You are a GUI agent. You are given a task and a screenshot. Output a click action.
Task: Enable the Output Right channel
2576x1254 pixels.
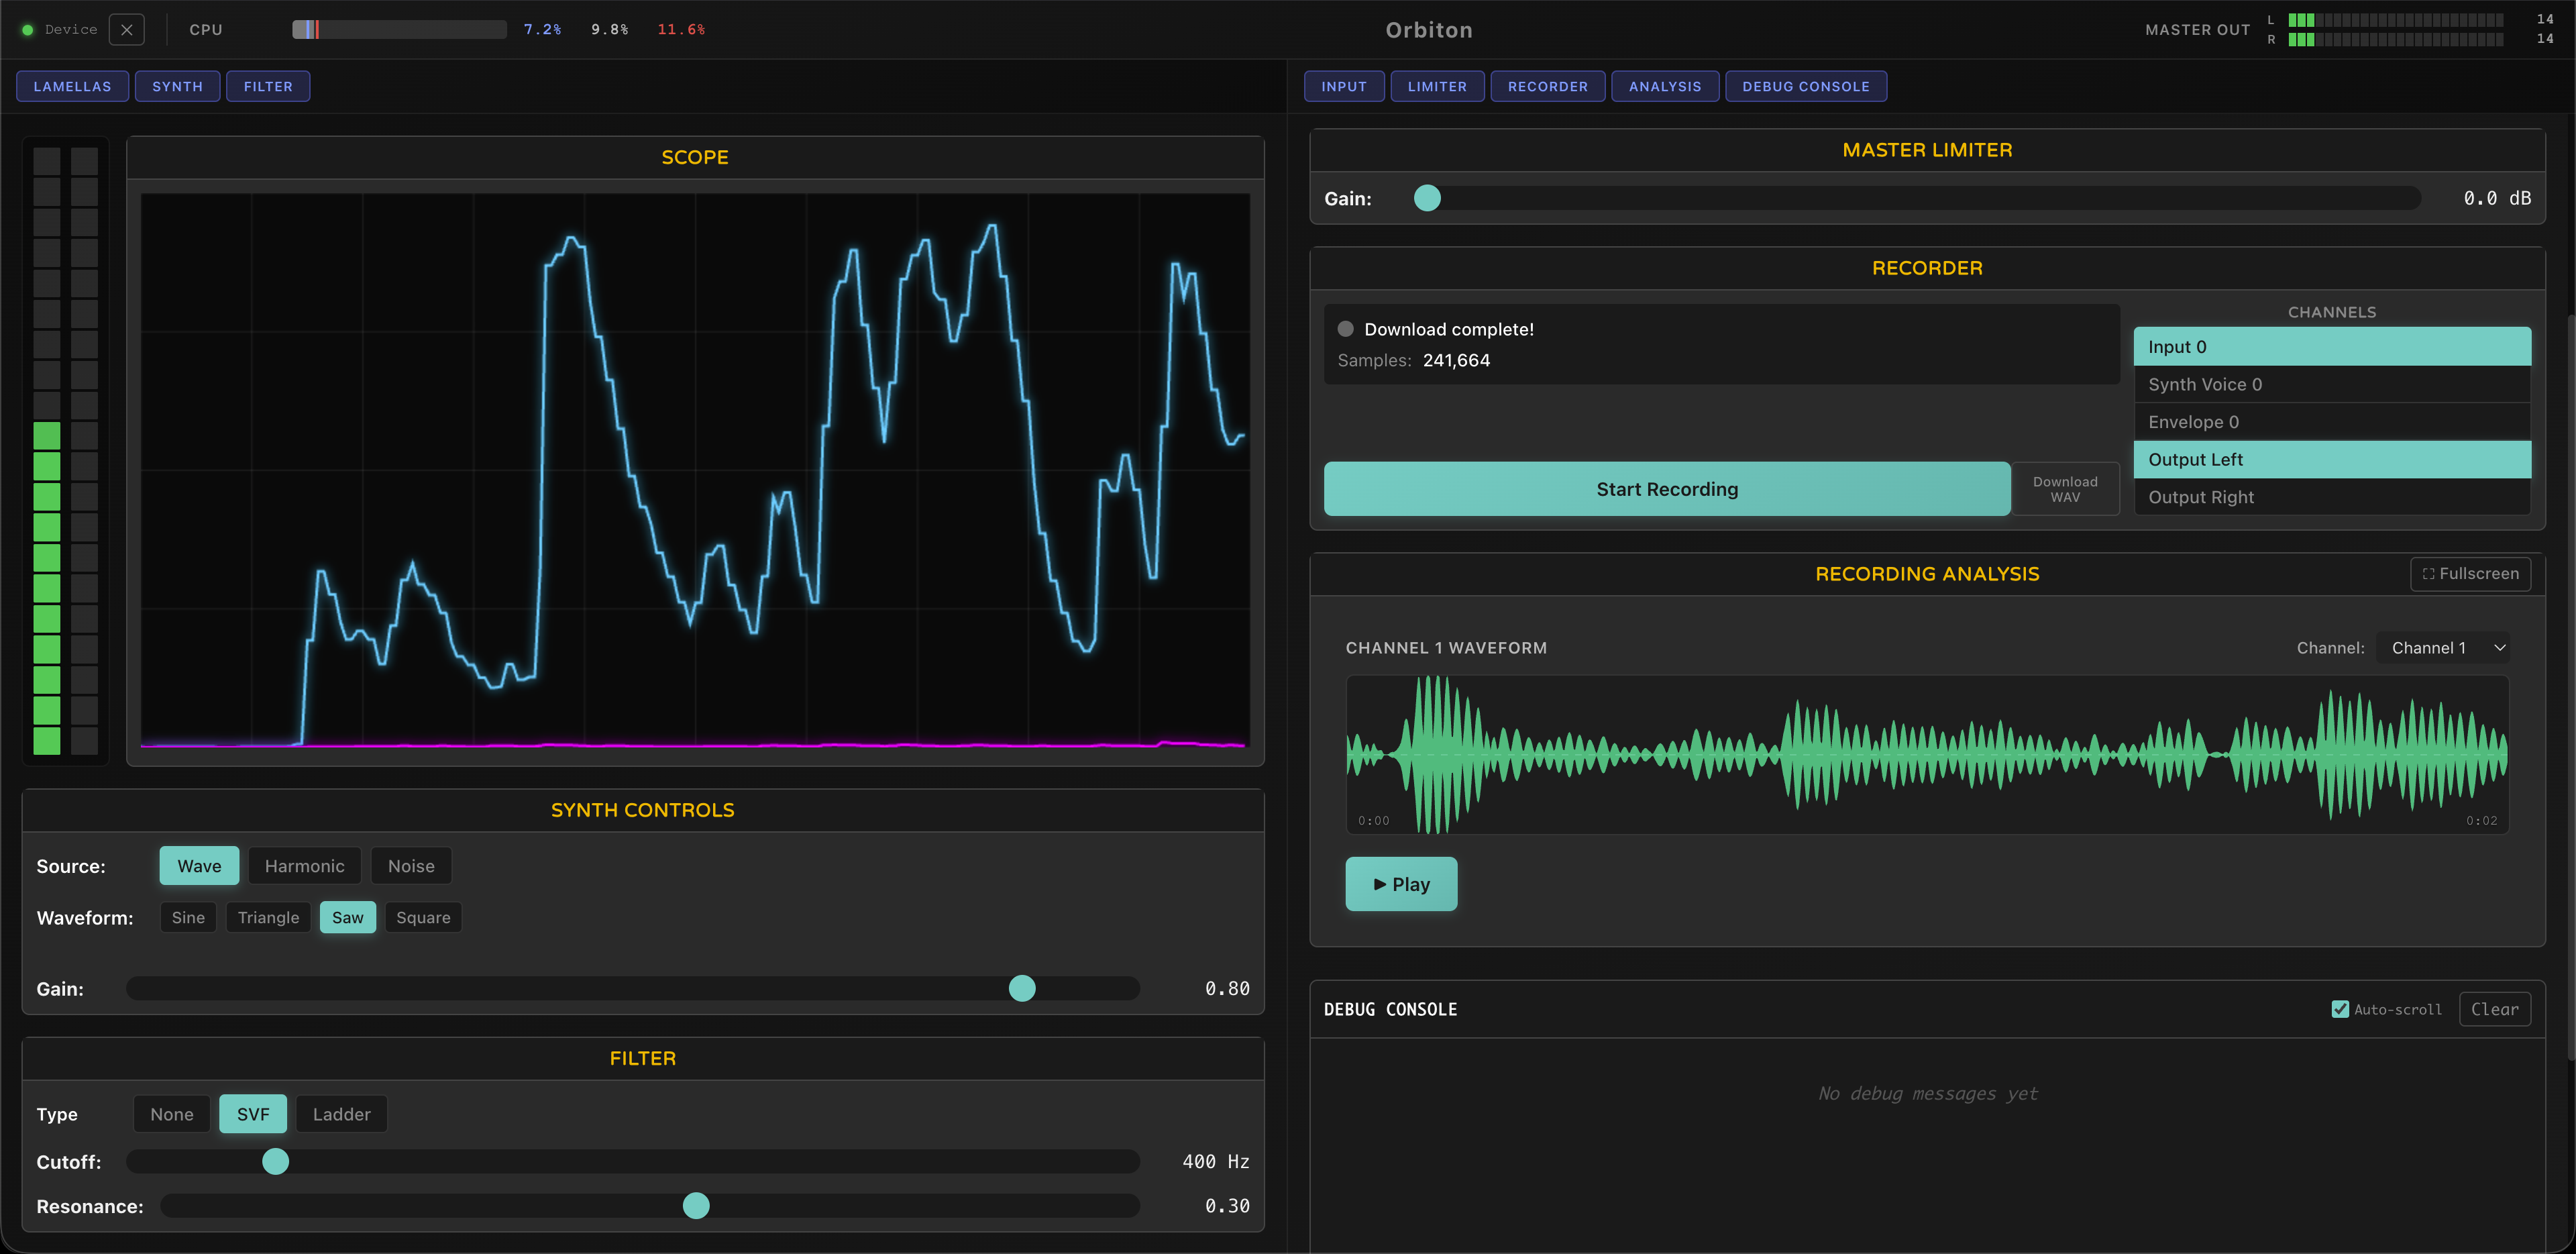(x=2332, y=497)
